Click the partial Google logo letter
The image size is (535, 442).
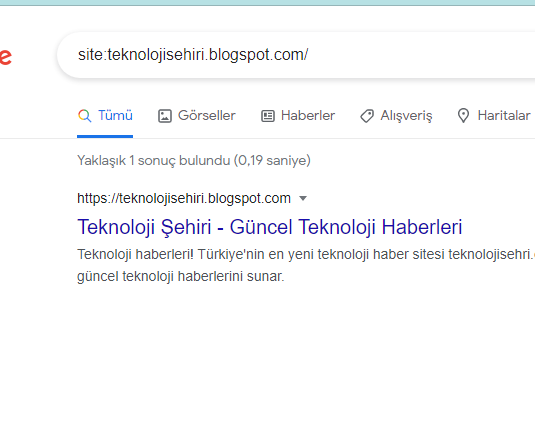tap(5, 57)
